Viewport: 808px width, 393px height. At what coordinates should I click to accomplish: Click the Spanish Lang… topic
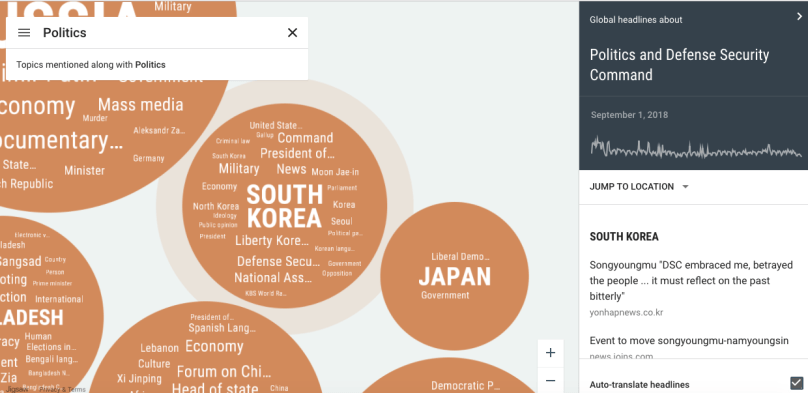click(x=222, y=328)
